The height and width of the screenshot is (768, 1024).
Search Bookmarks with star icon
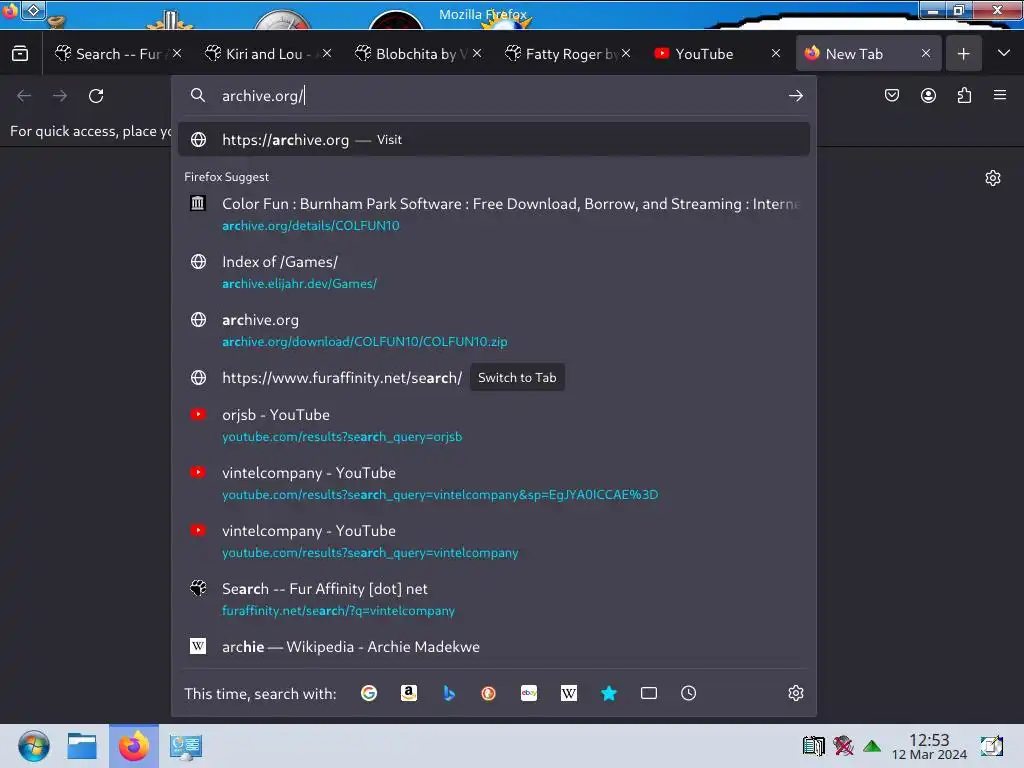point(609,693)
